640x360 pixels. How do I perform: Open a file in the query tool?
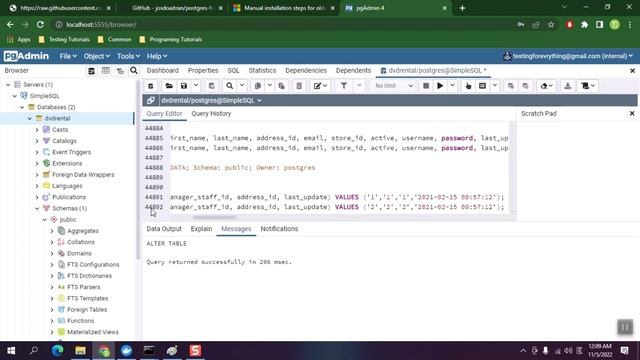point(169,86)
